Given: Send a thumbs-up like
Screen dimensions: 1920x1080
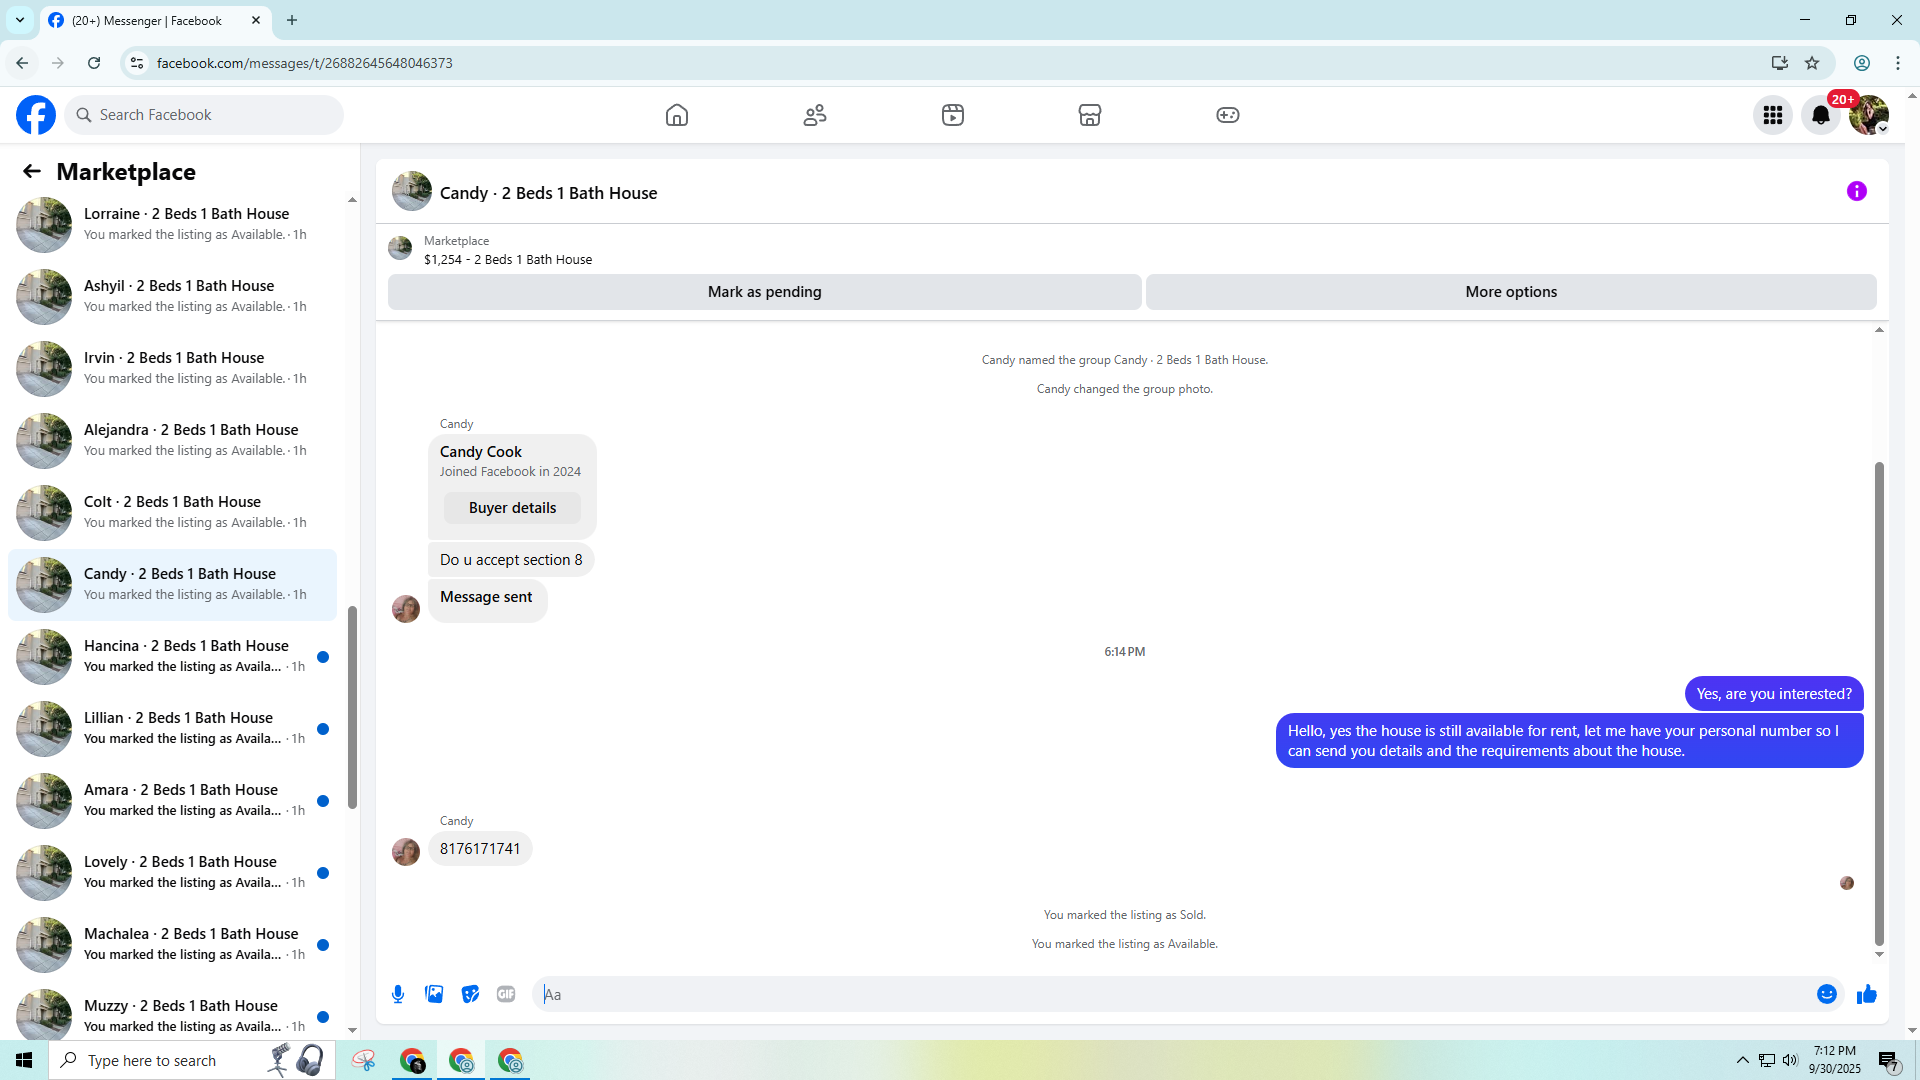Looking at the screenshot, I should click(1867, 994).
